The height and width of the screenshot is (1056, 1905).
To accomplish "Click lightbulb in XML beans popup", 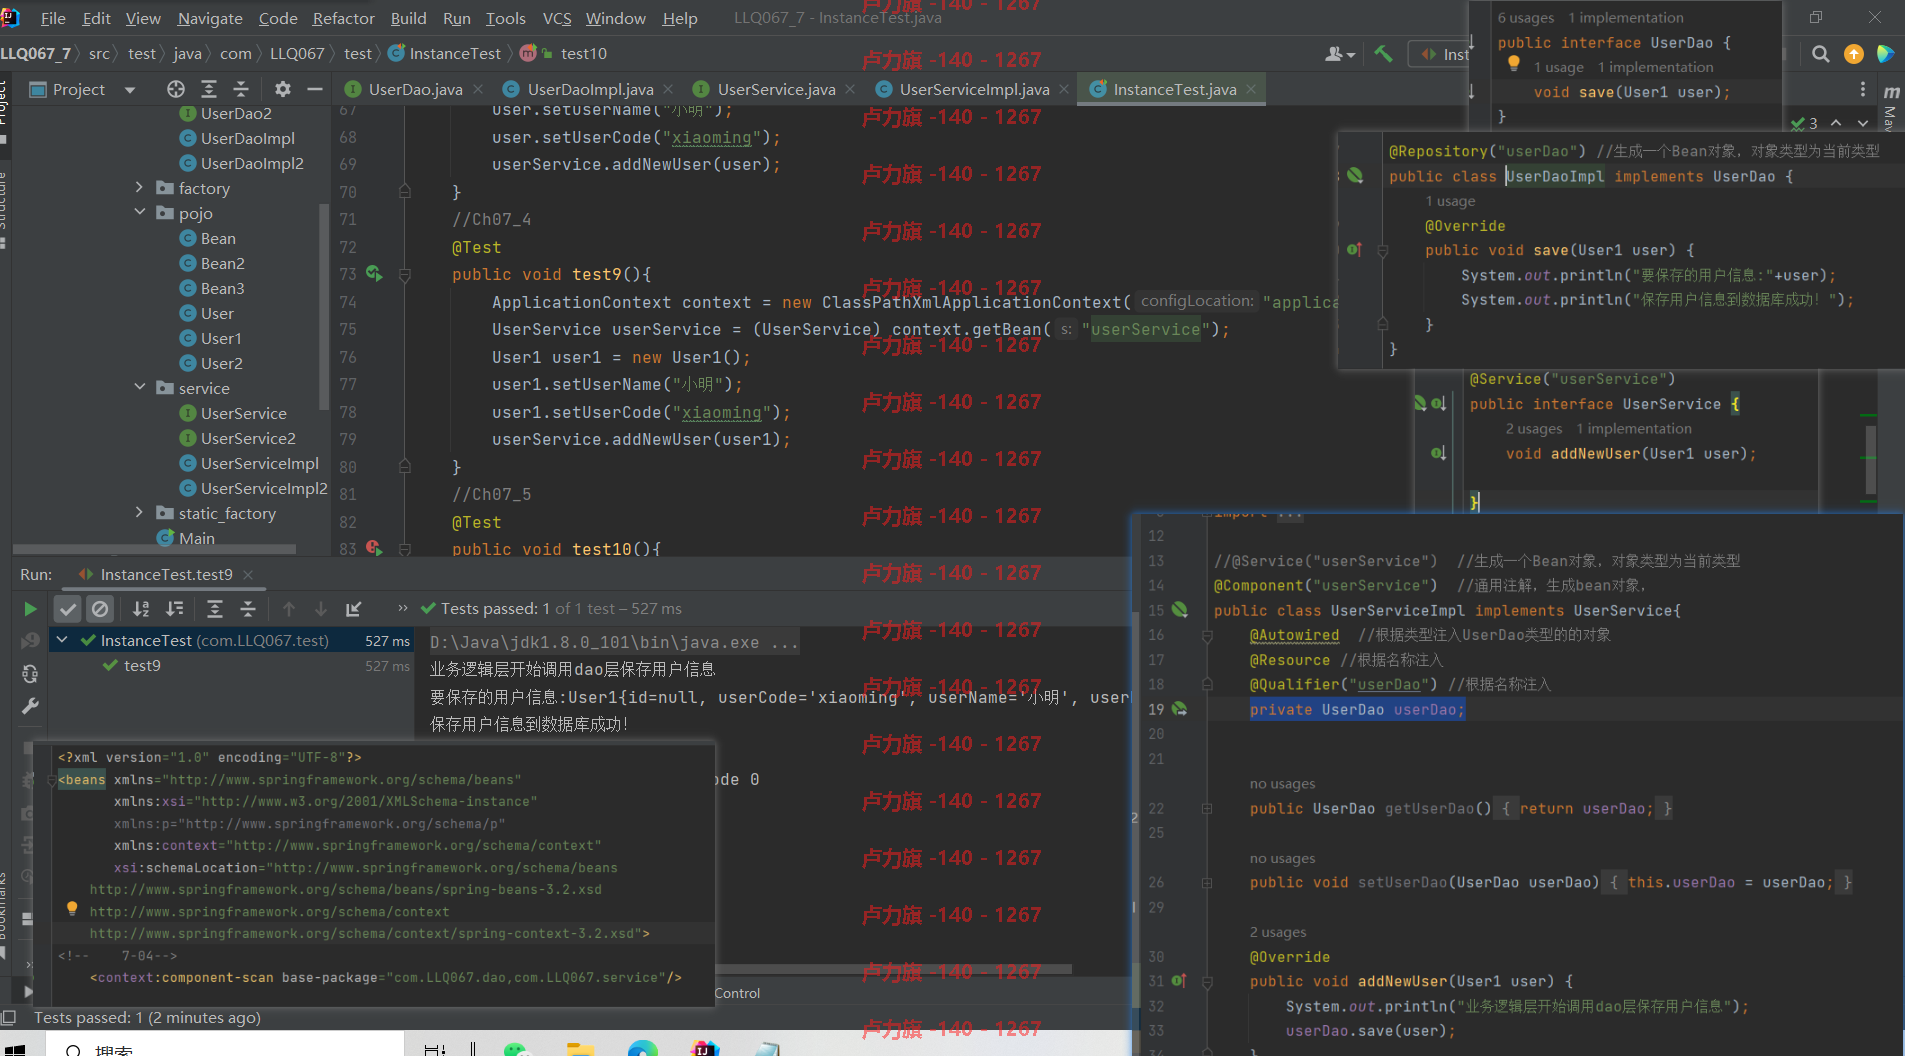I will pos(72,908).
